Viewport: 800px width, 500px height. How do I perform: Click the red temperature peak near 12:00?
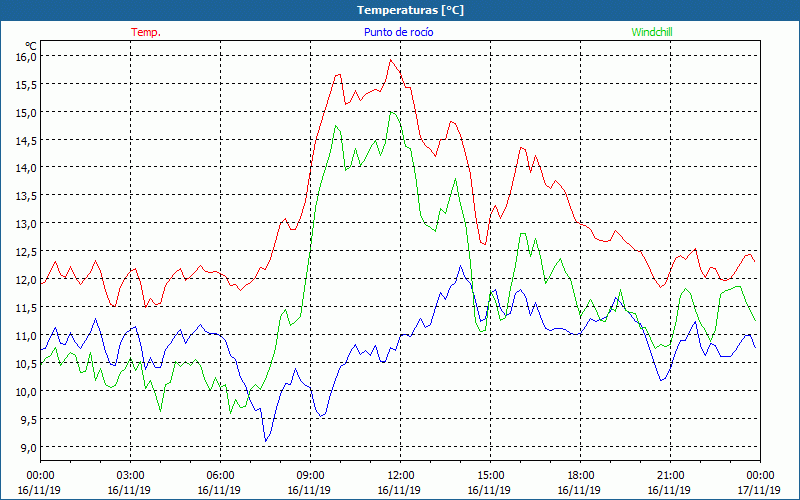391,60
